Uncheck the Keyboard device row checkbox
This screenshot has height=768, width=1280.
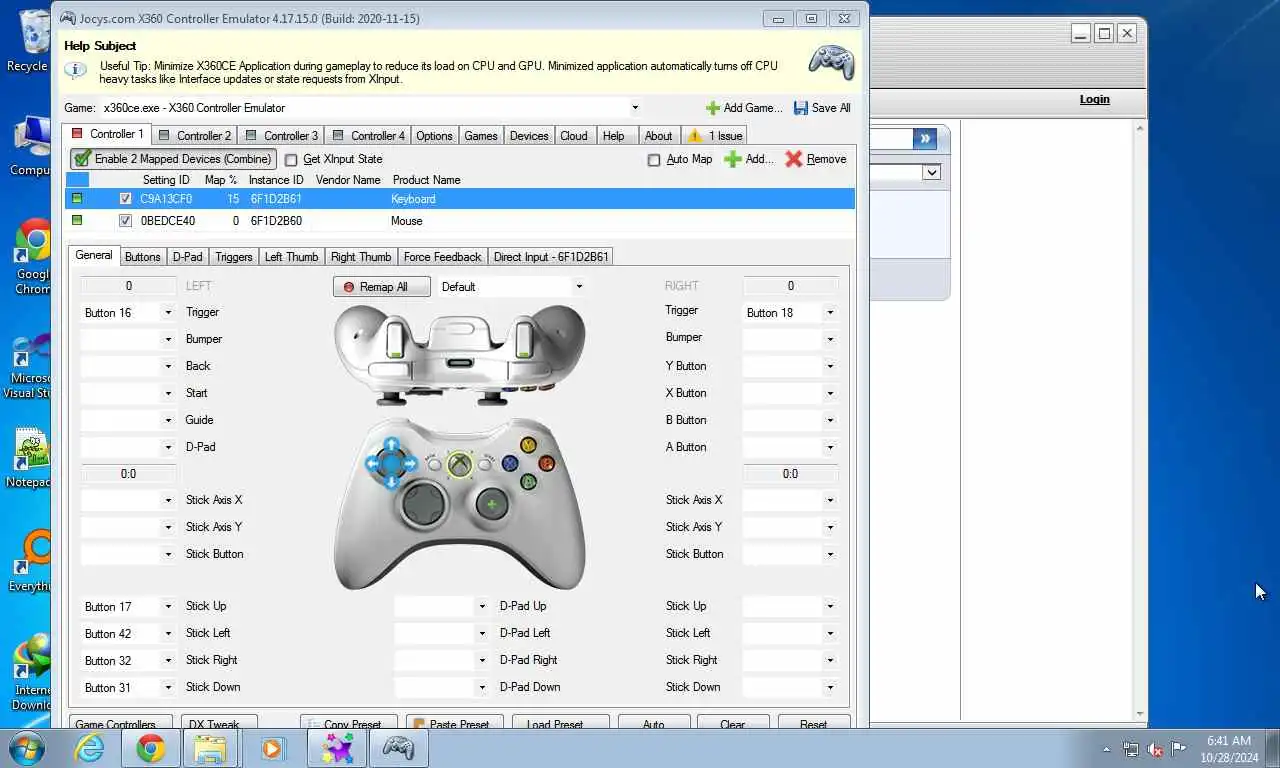[x=125, y=199]
